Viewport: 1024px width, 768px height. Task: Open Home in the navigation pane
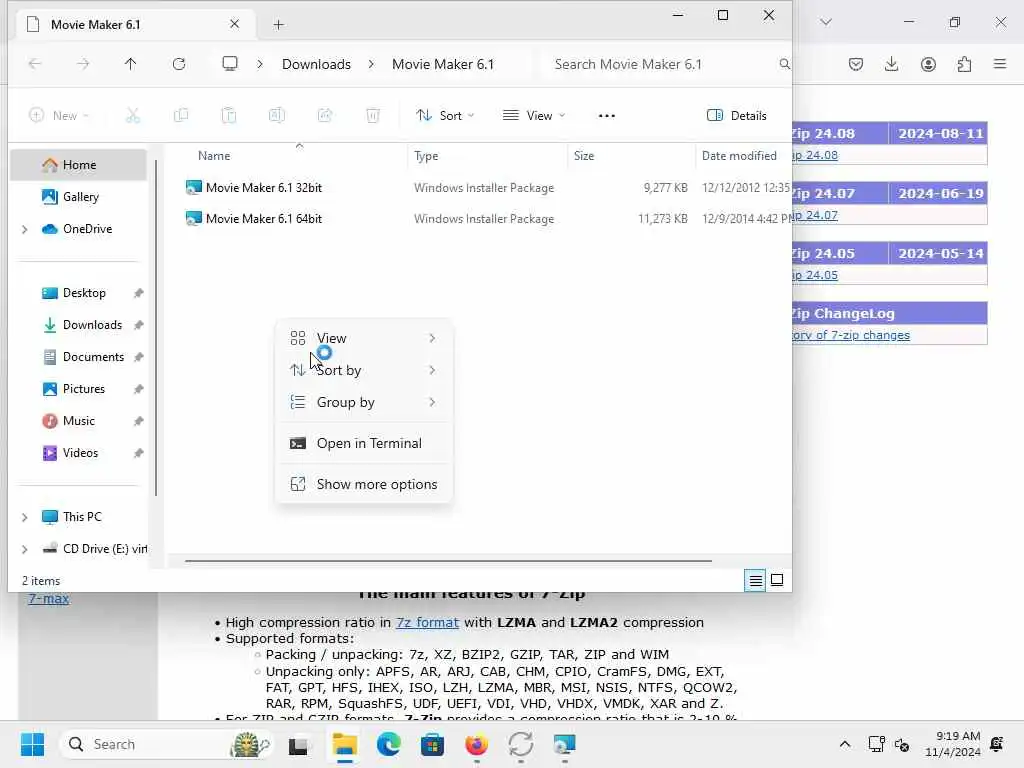(78, 165)
